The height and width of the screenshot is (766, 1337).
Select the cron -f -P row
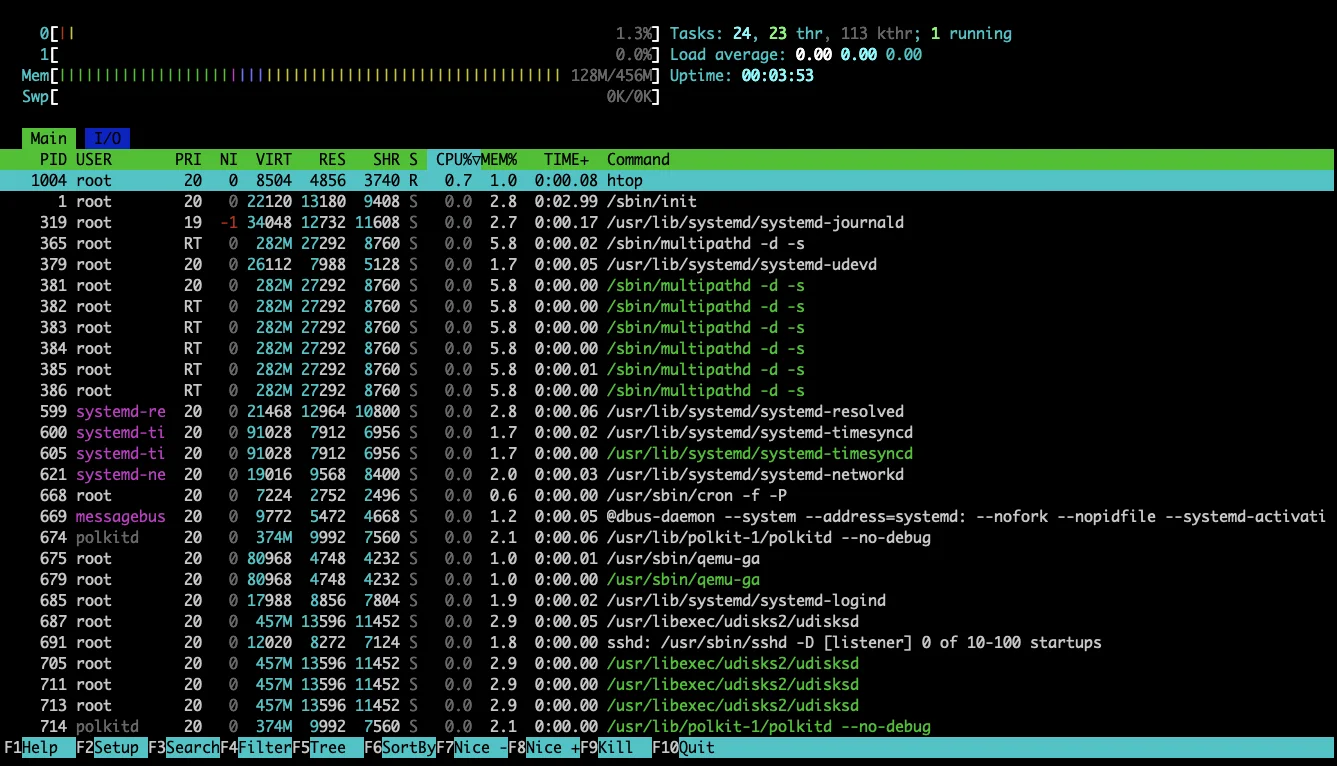668,496
